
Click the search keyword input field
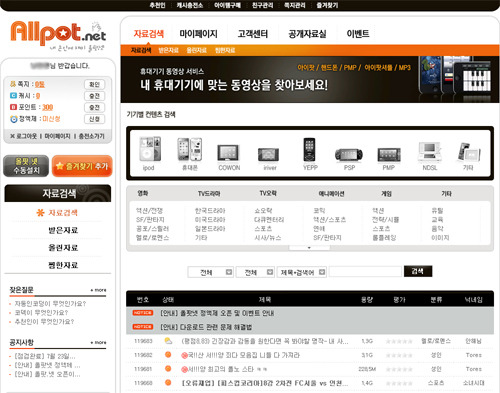click(365, 272)
